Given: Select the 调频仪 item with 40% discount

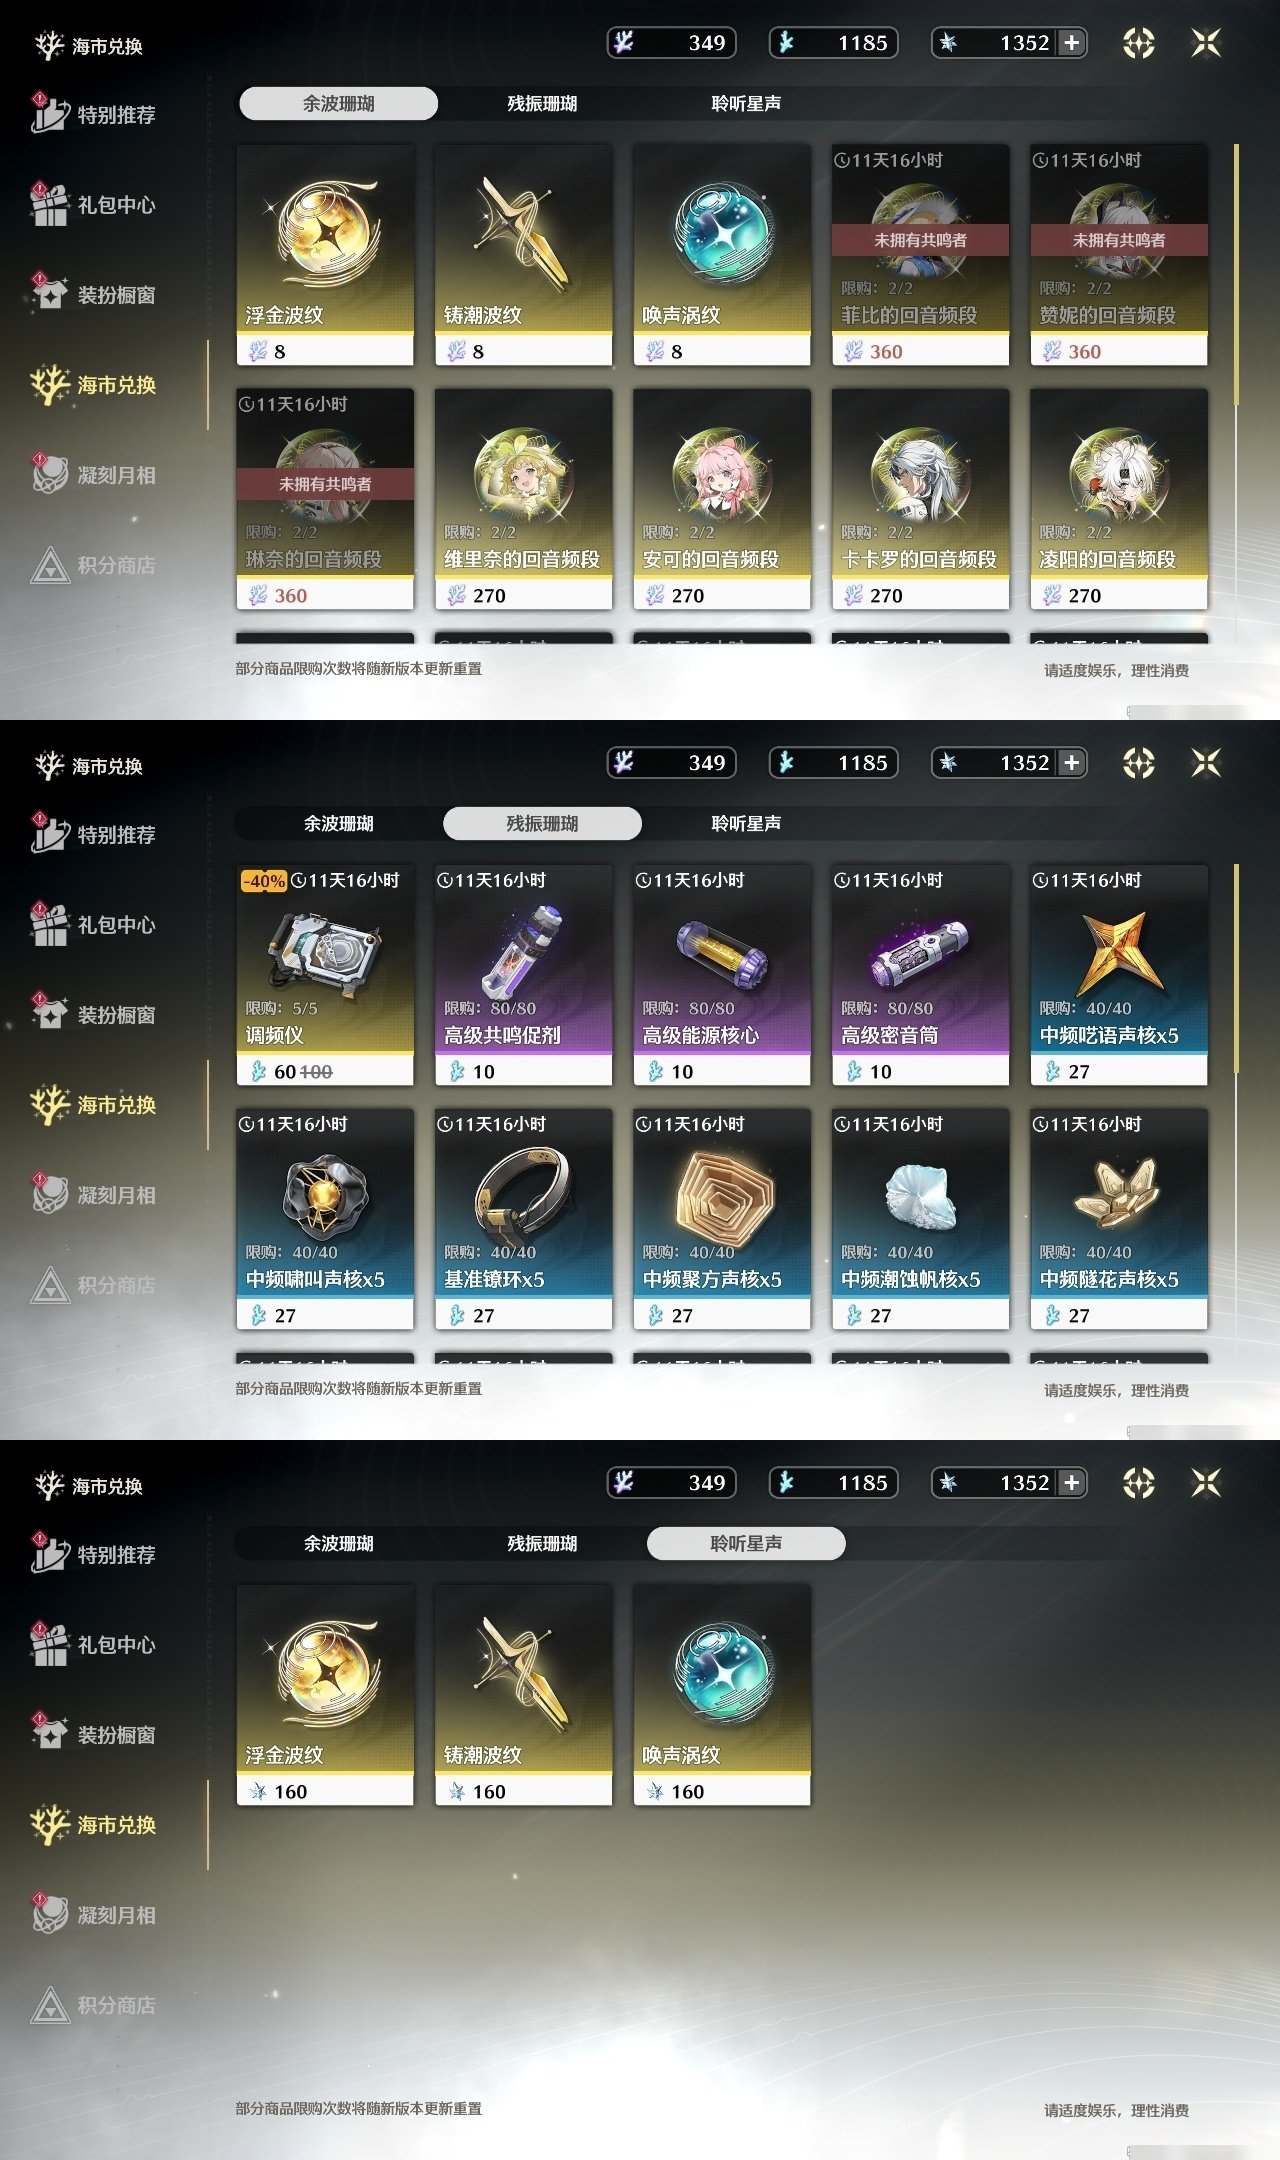Looking at the screenshot, I should [325, 975].
